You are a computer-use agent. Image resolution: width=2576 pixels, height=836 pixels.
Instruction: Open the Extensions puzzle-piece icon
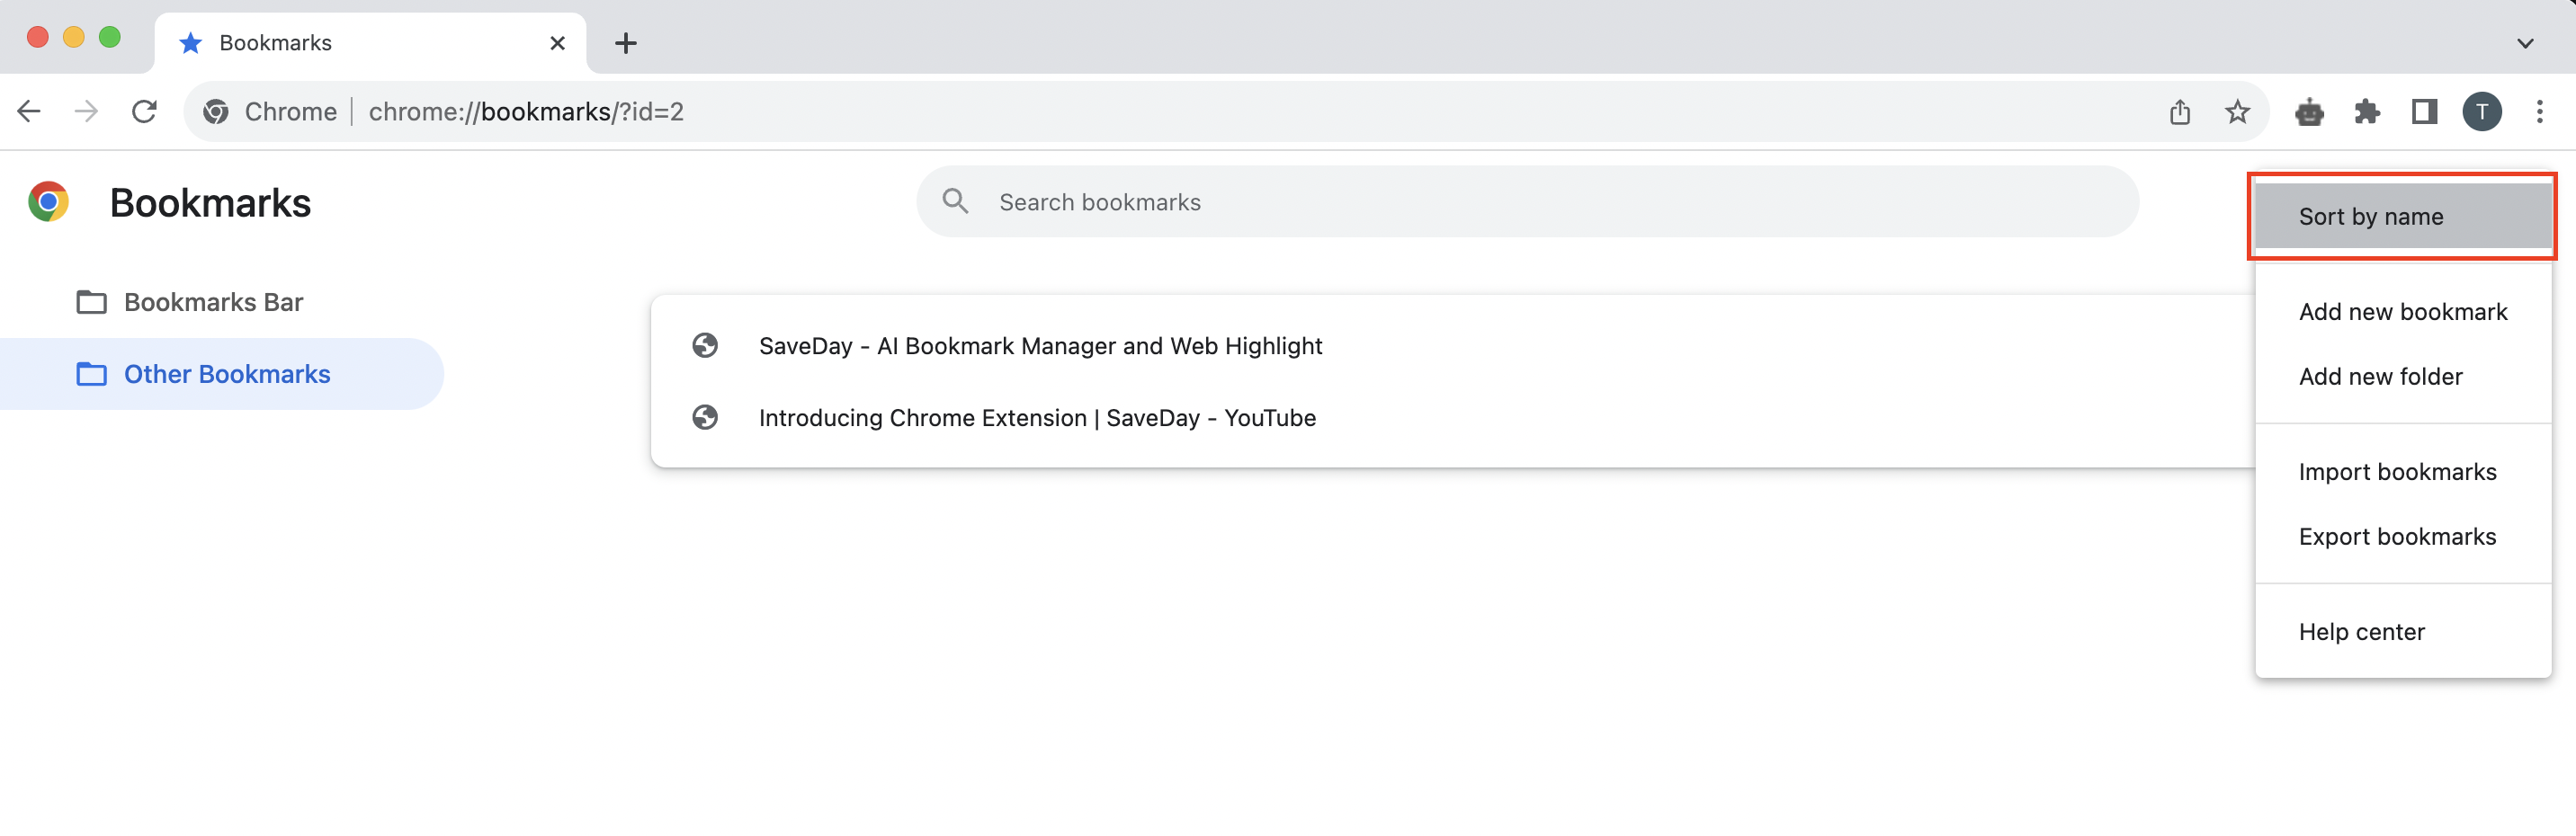coord(2368,111)
